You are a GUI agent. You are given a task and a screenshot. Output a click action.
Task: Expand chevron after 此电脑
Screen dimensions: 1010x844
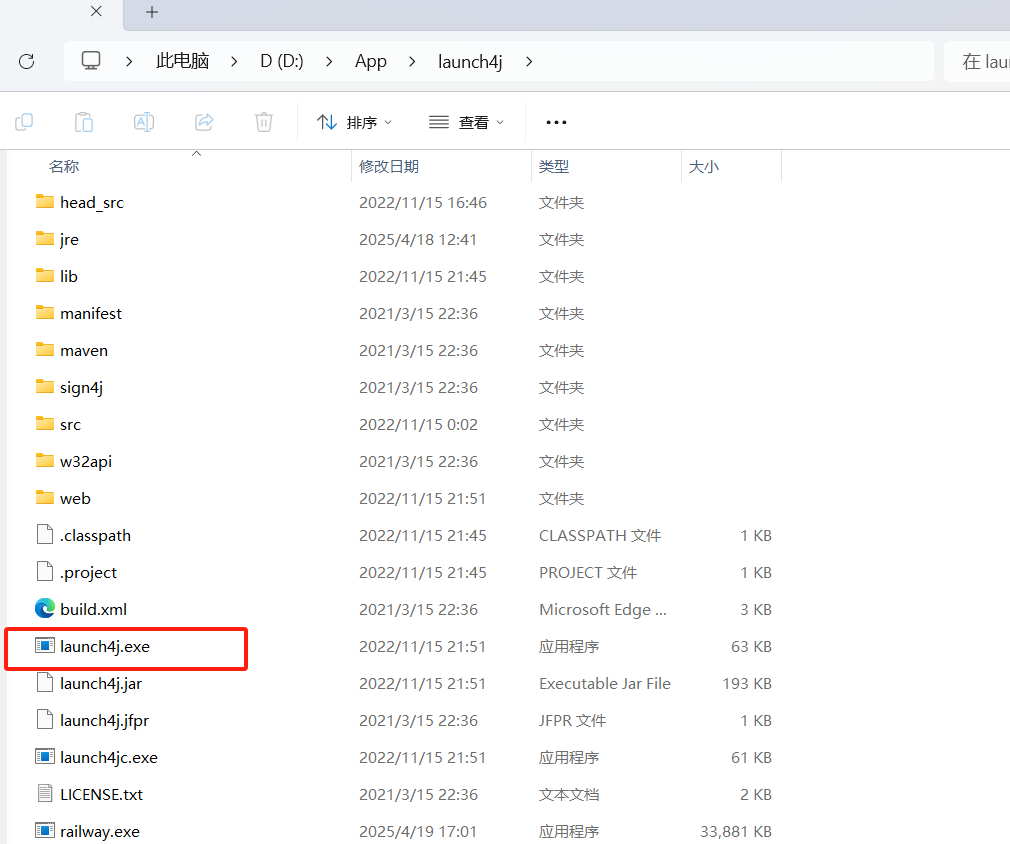(234, 62)
